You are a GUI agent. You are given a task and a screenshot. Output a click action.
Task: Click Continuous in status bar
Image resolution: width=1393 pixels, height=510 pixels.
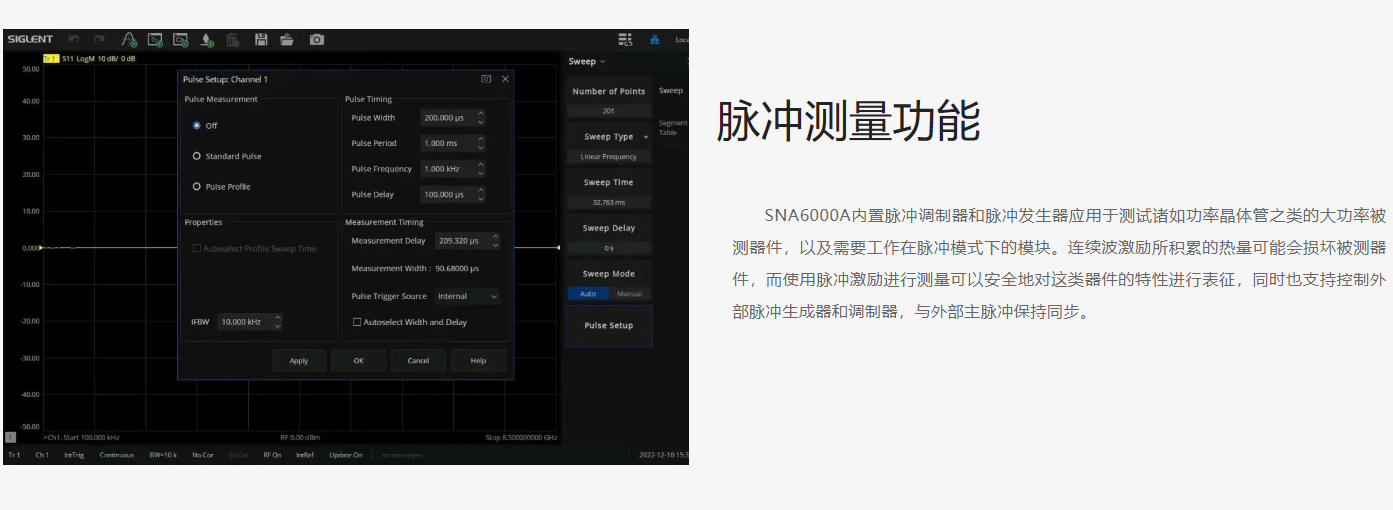click(117, 455)
